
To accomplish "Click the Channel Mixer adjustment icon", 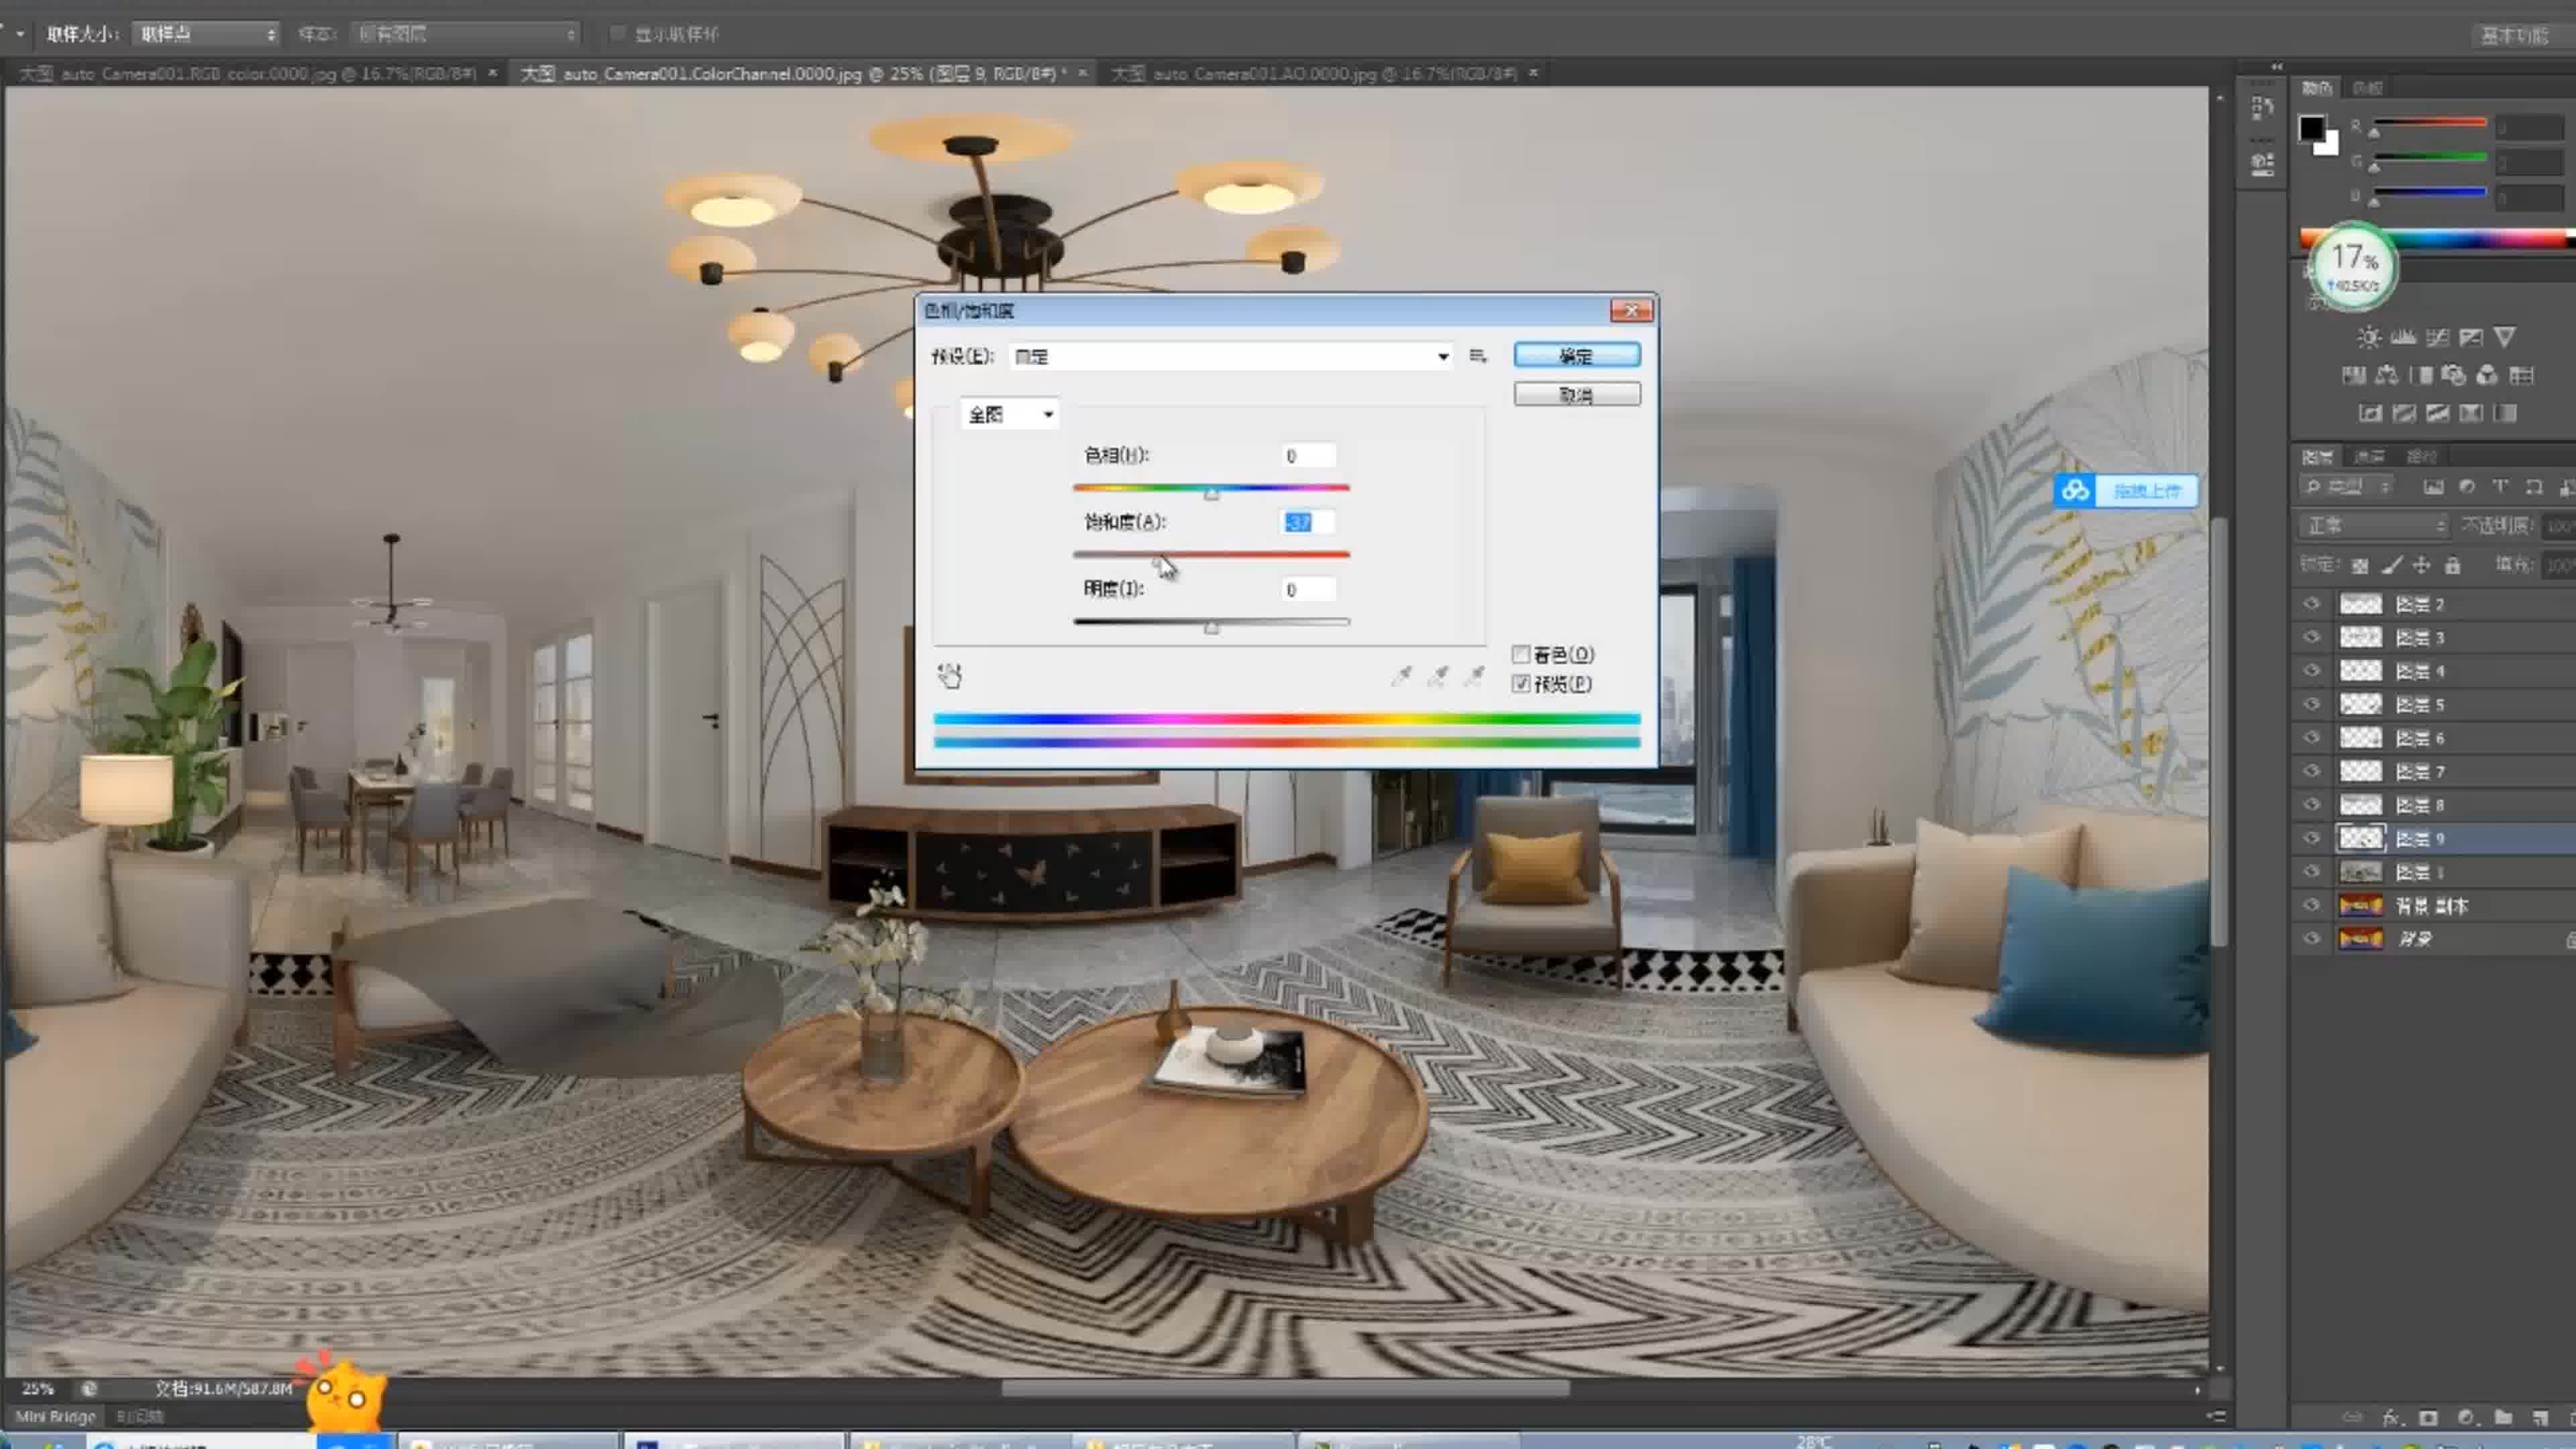I will click(2487, 375).
